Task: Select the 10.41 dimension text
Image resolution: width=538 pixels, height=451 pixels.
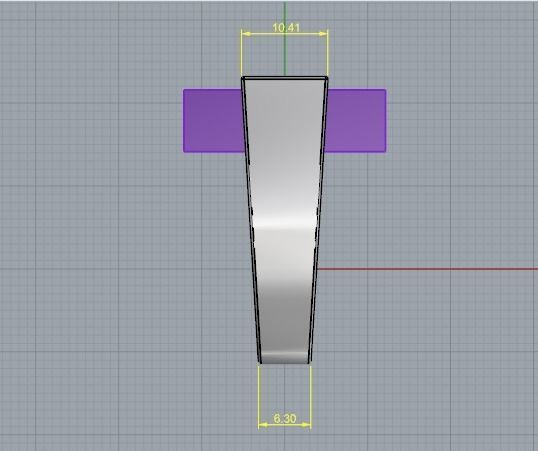Action: (286, 27)
